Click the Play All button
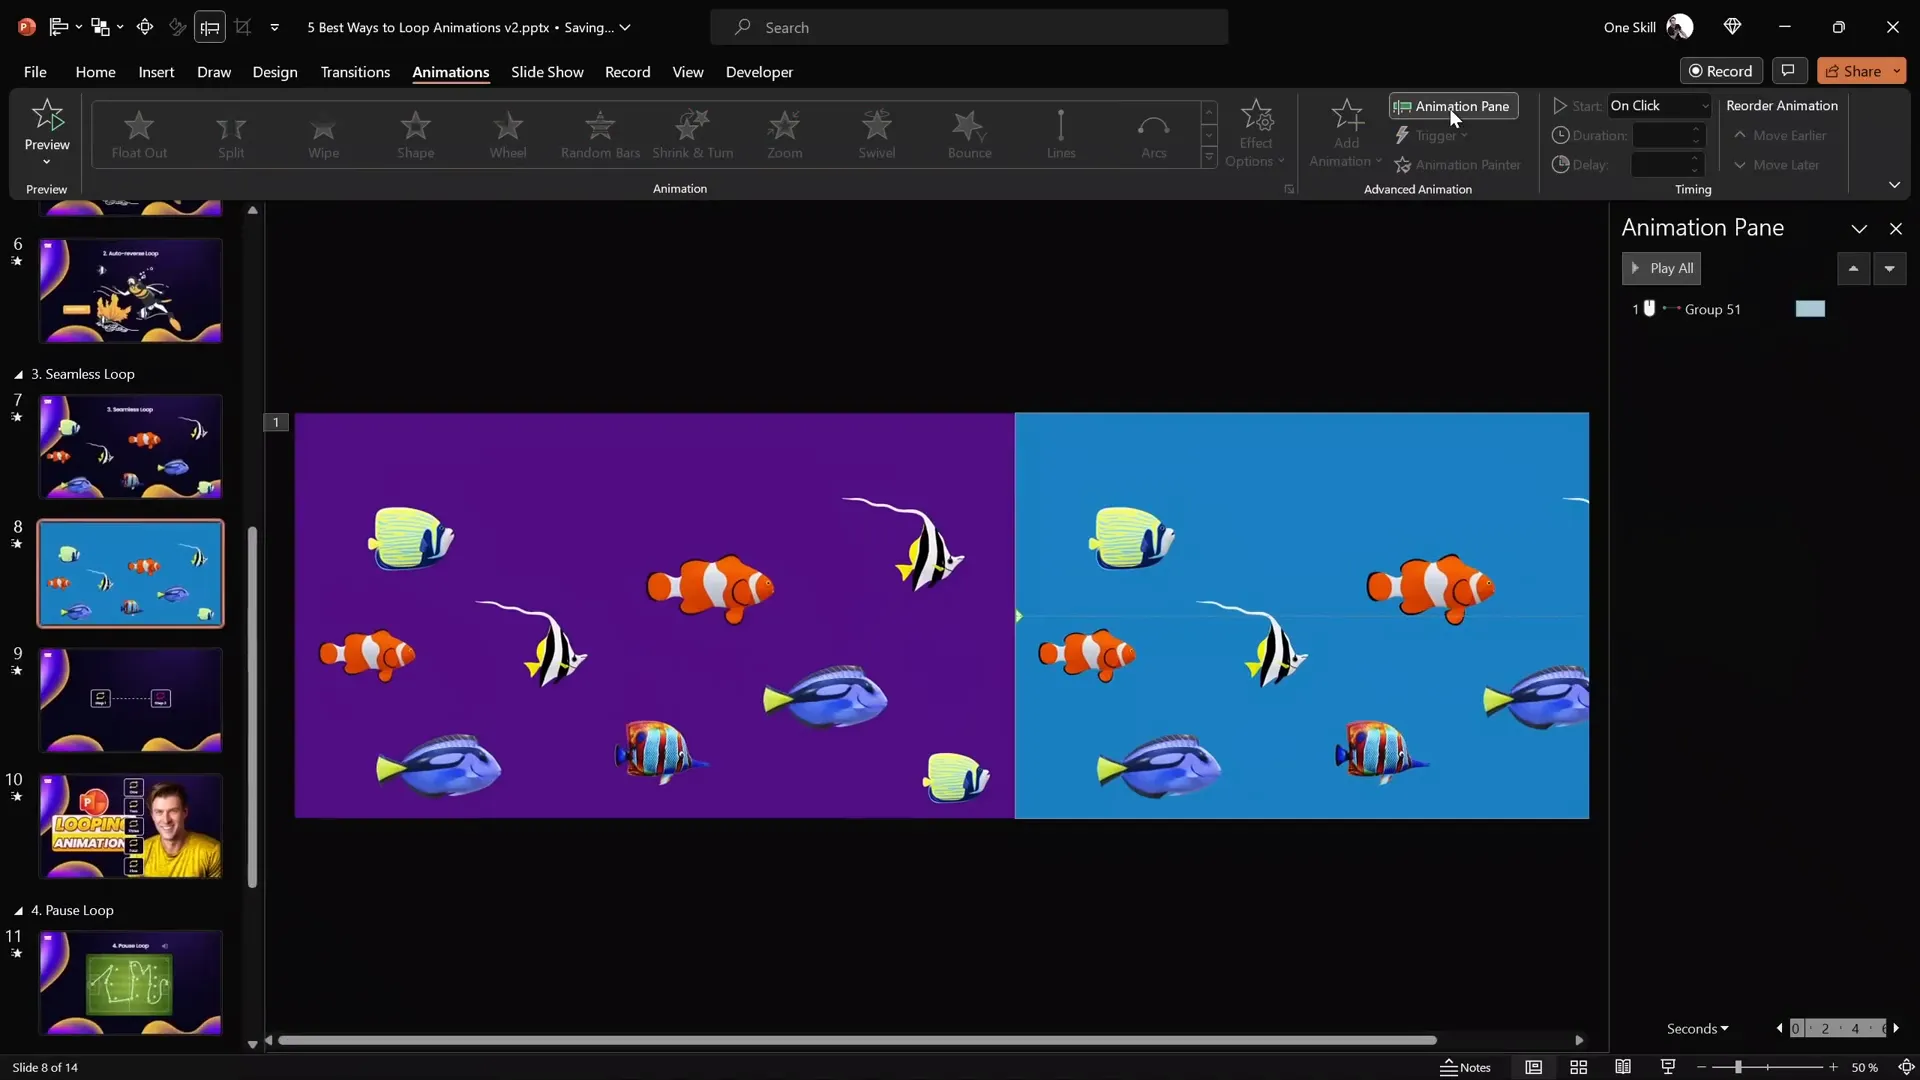Image resolution: width=1920 pixels, height=1080 pixels. (1661, 268)
